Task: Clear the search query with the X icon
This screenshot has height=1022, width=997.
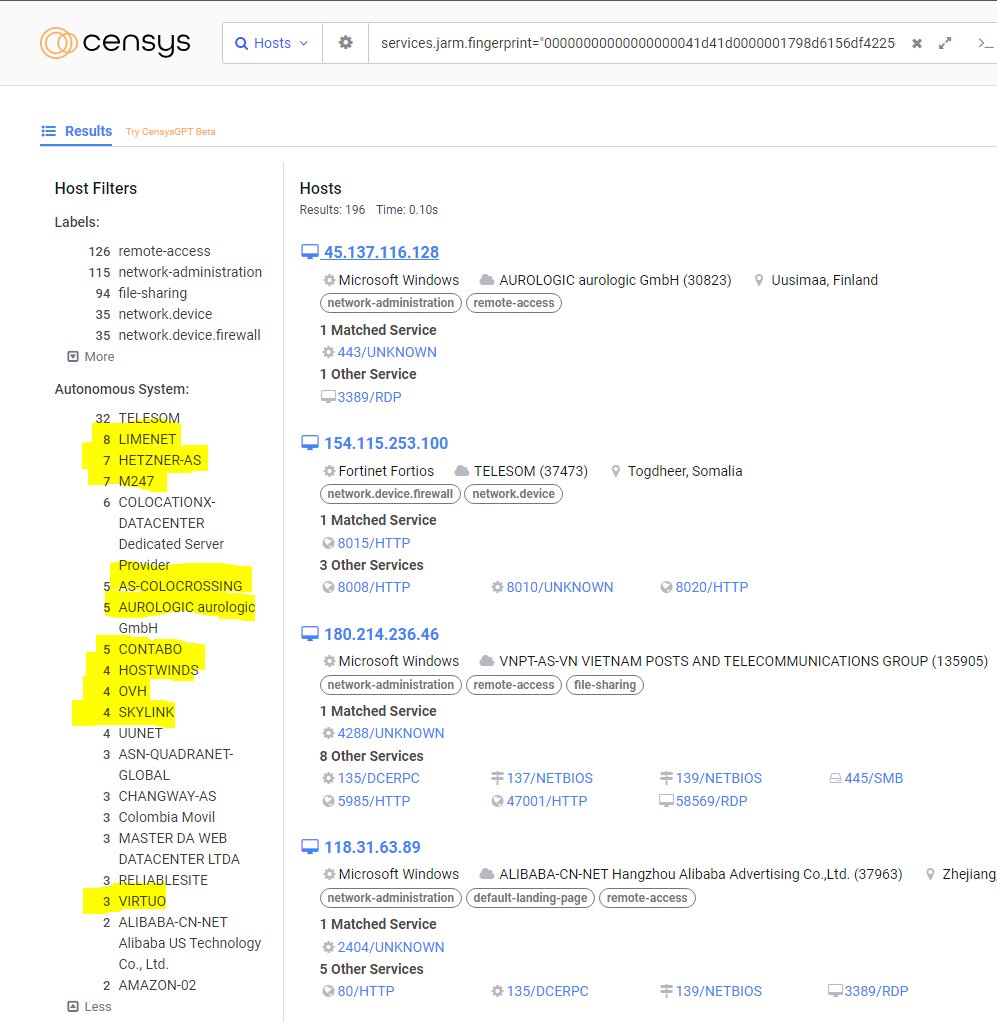Action: [x=916, y=42]
